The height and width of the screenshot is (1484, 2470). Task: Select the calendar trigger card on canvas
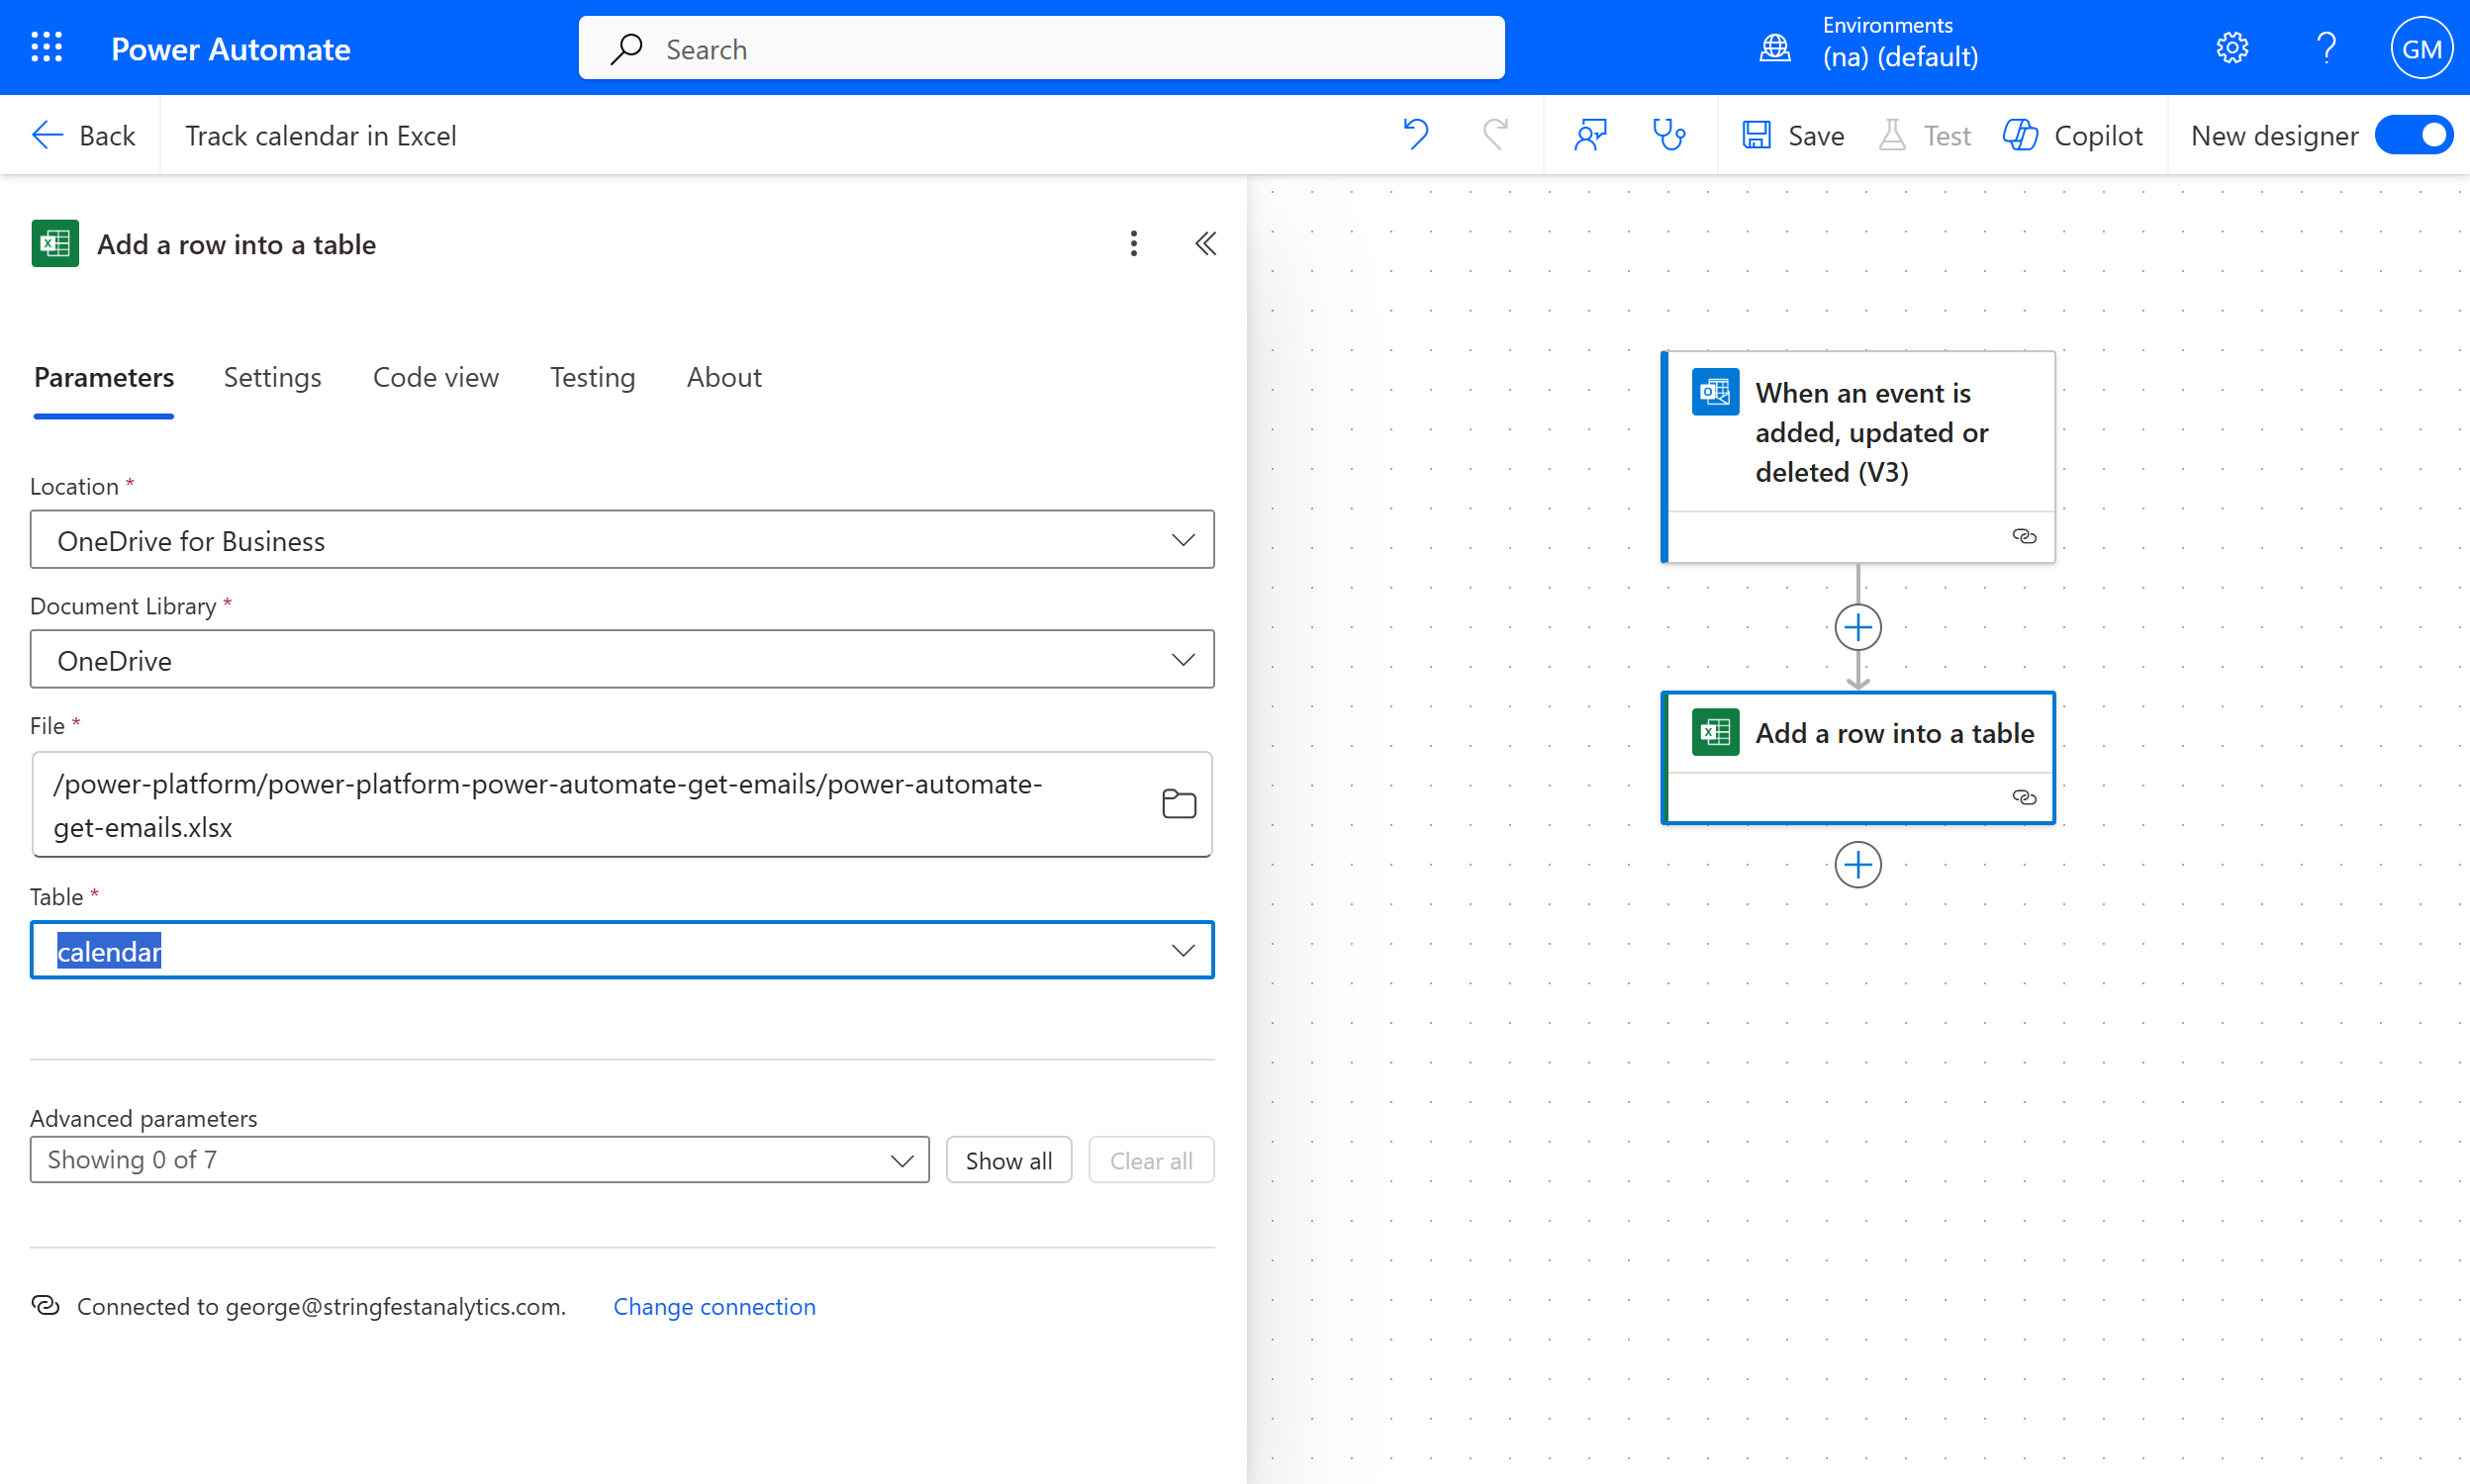(1860, 433)
